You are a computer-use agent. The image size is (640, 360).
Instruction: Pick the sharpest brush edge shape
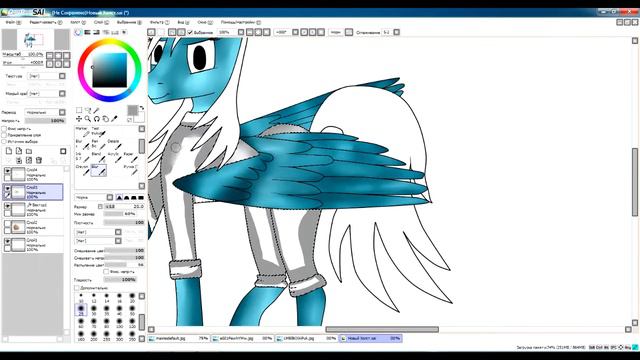[119, 198]
